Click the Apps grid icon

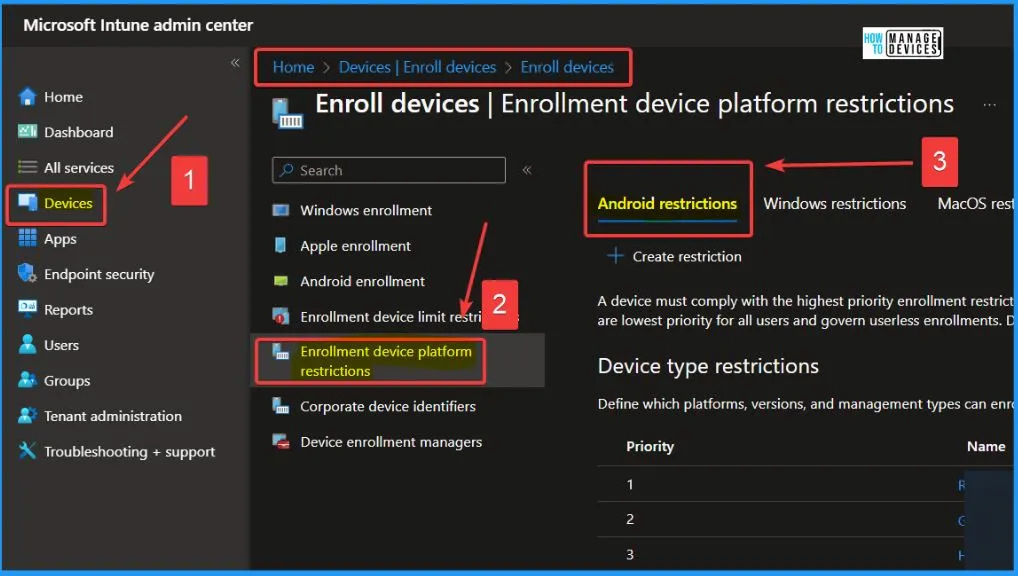click(x=27, y=238)
